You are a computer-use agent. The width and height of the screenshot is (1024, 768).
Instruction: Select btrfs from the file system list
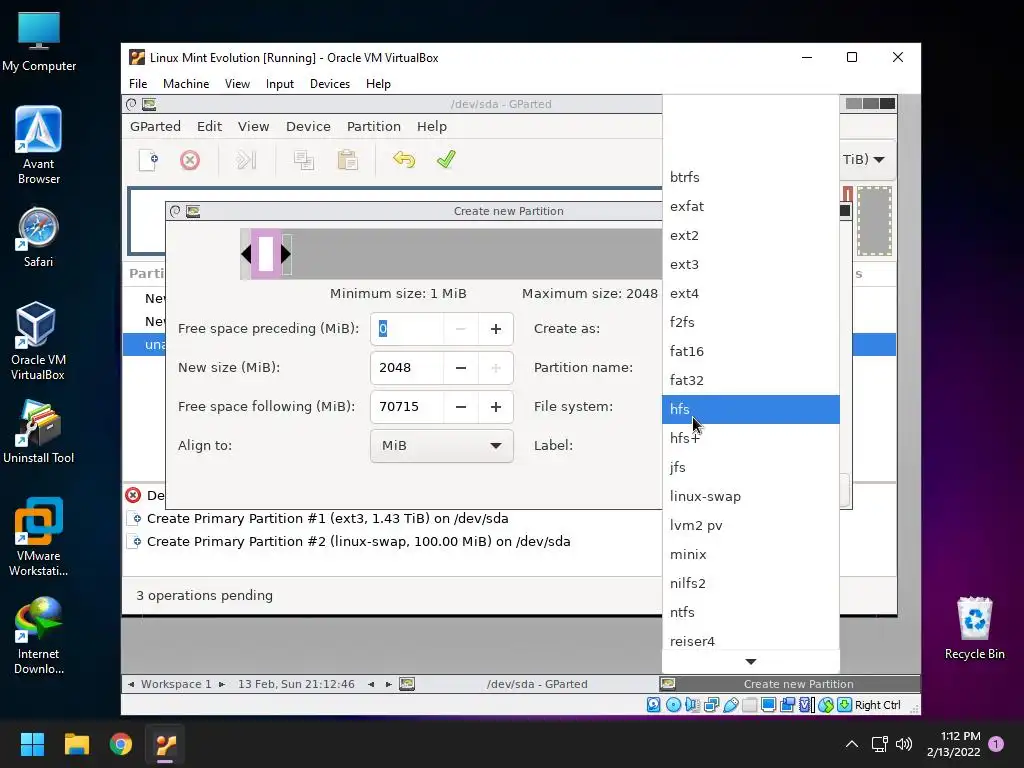point(750,177)
